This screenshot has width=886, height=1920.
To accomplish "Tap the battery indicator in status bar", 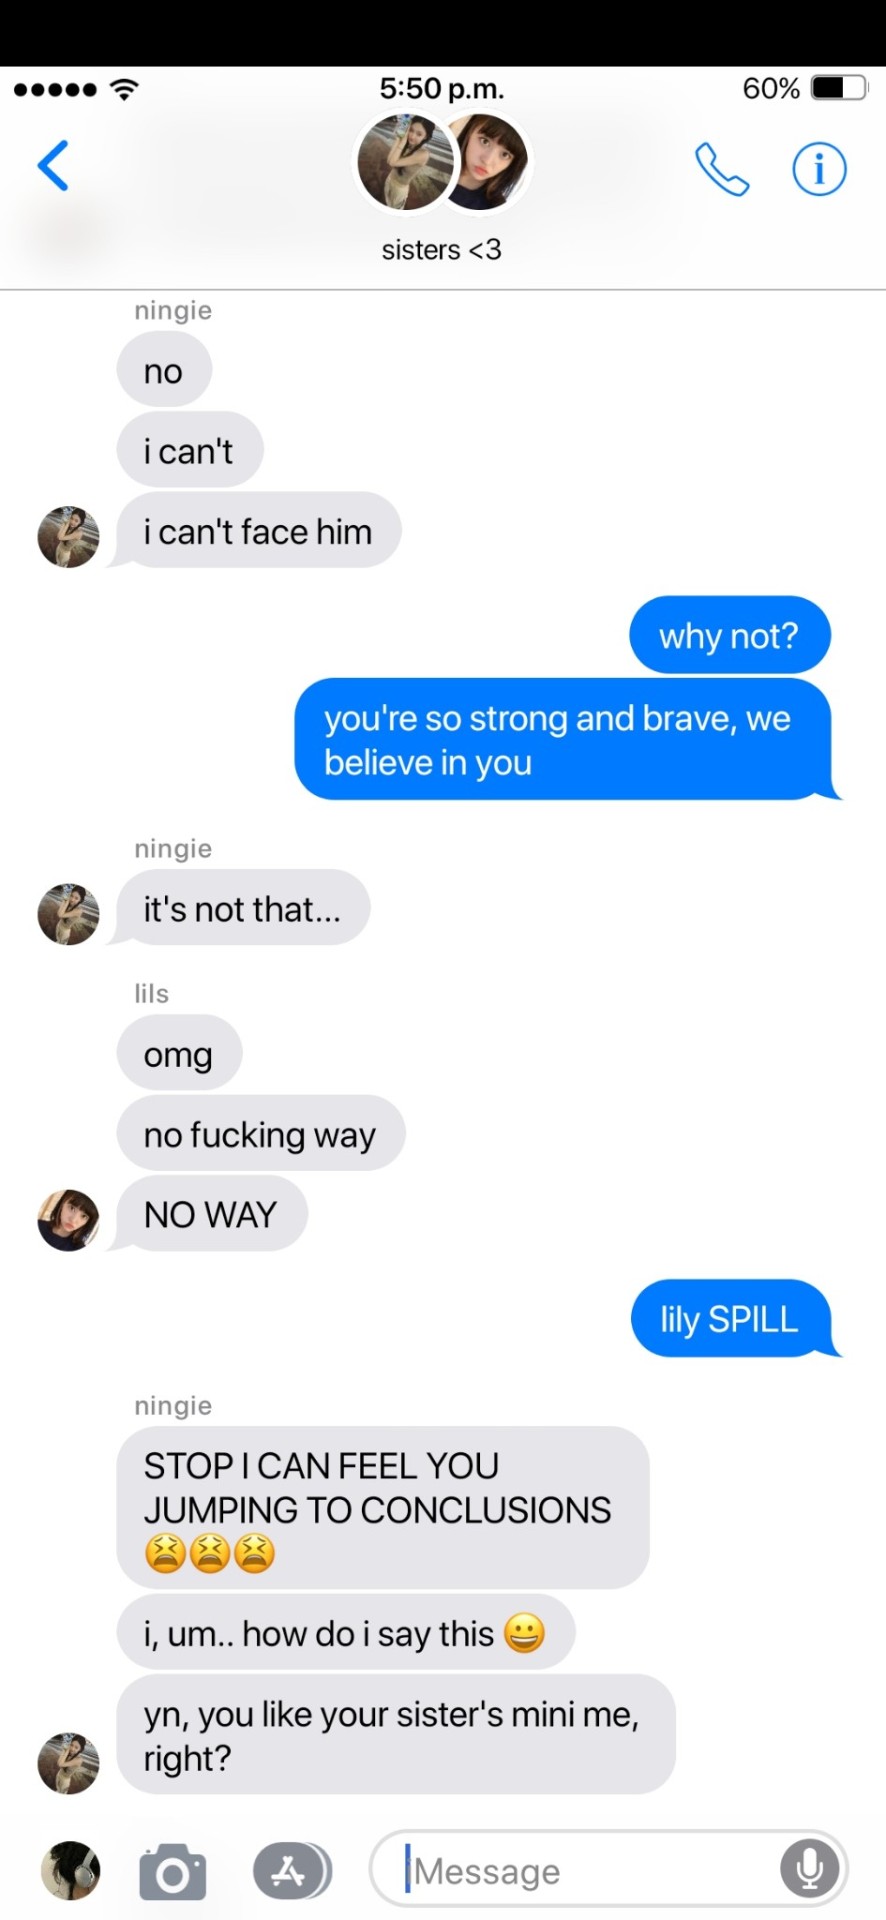I will 839,88.
